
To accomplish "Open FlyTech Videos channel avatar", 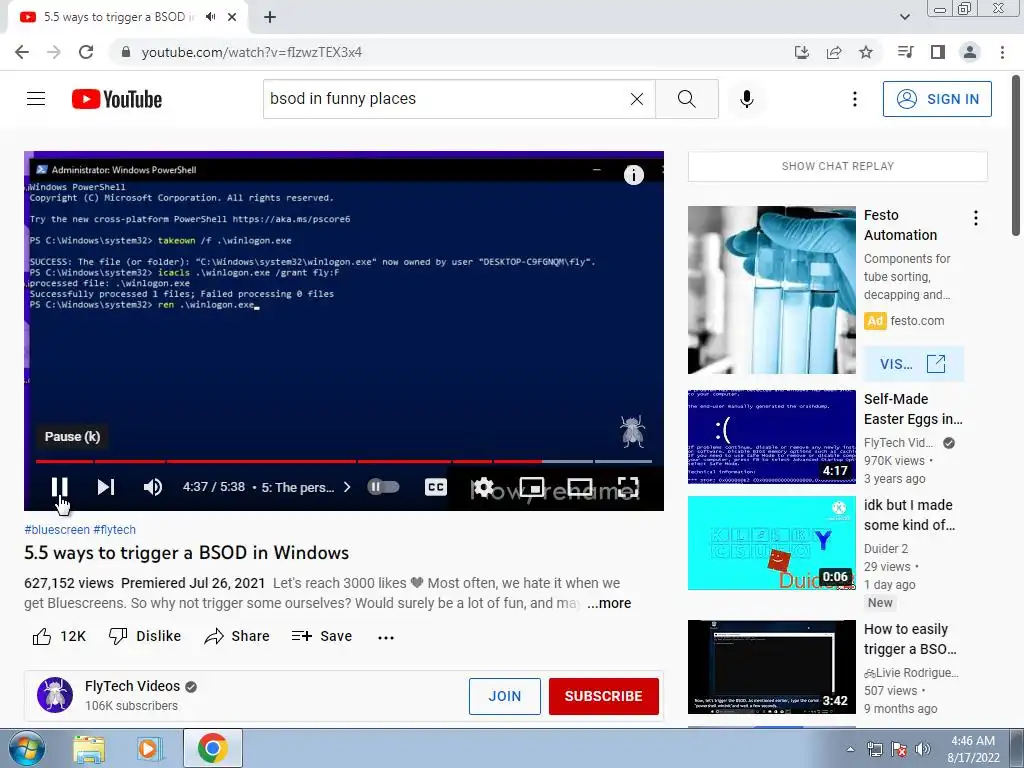I will click(55, 695).
